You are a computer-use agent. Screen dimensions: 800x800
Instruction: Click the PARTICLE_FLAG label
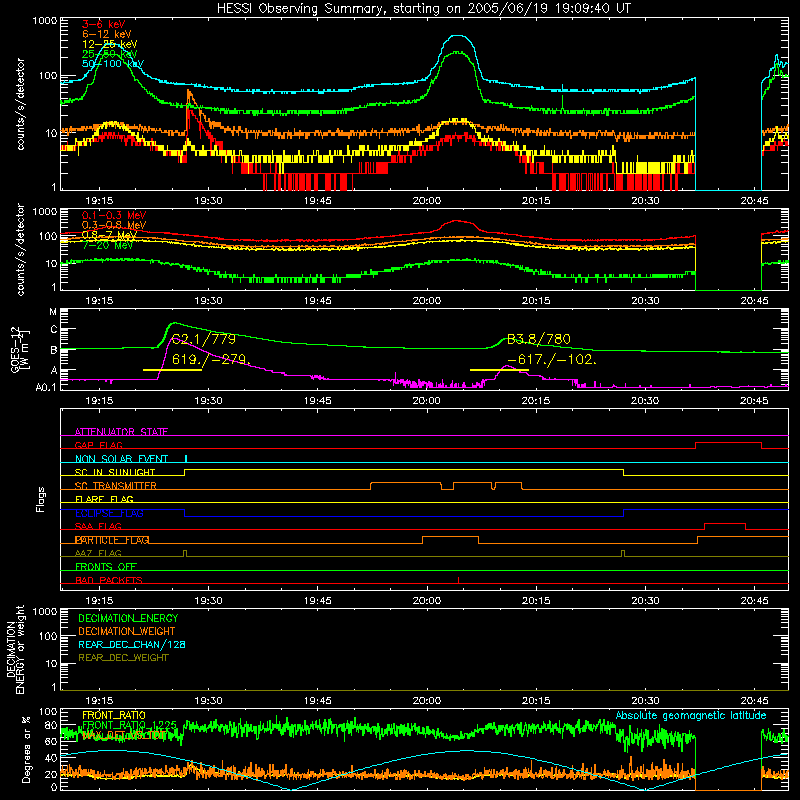[112, 540]
